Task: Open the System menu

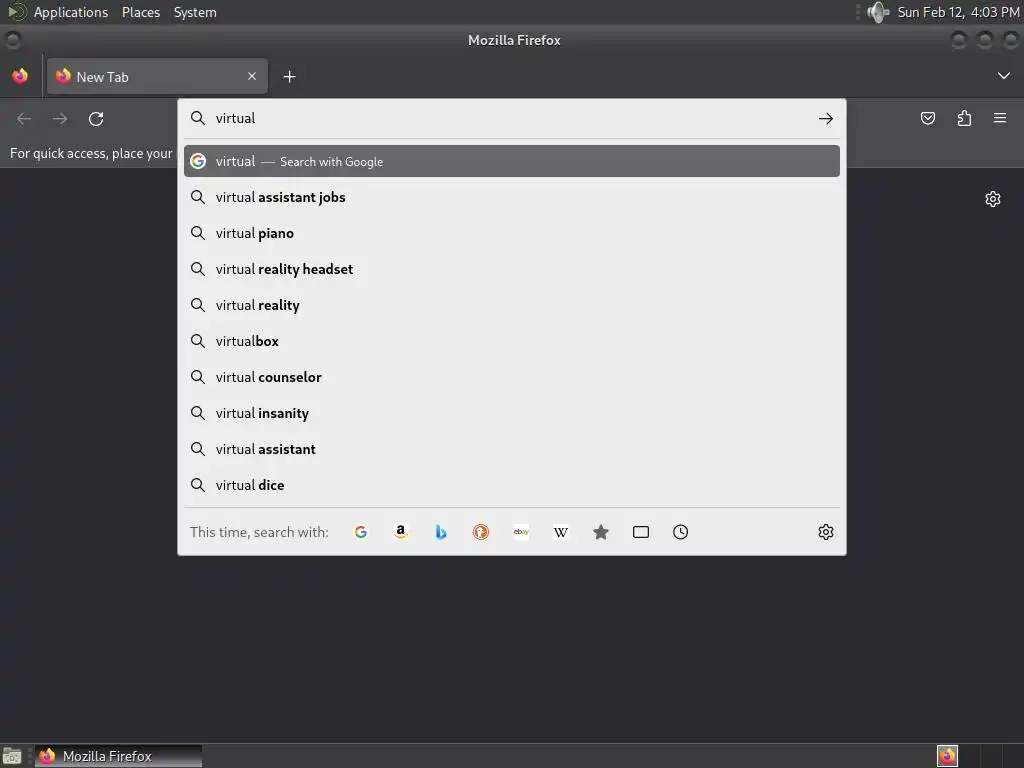Action: point(195,12)
